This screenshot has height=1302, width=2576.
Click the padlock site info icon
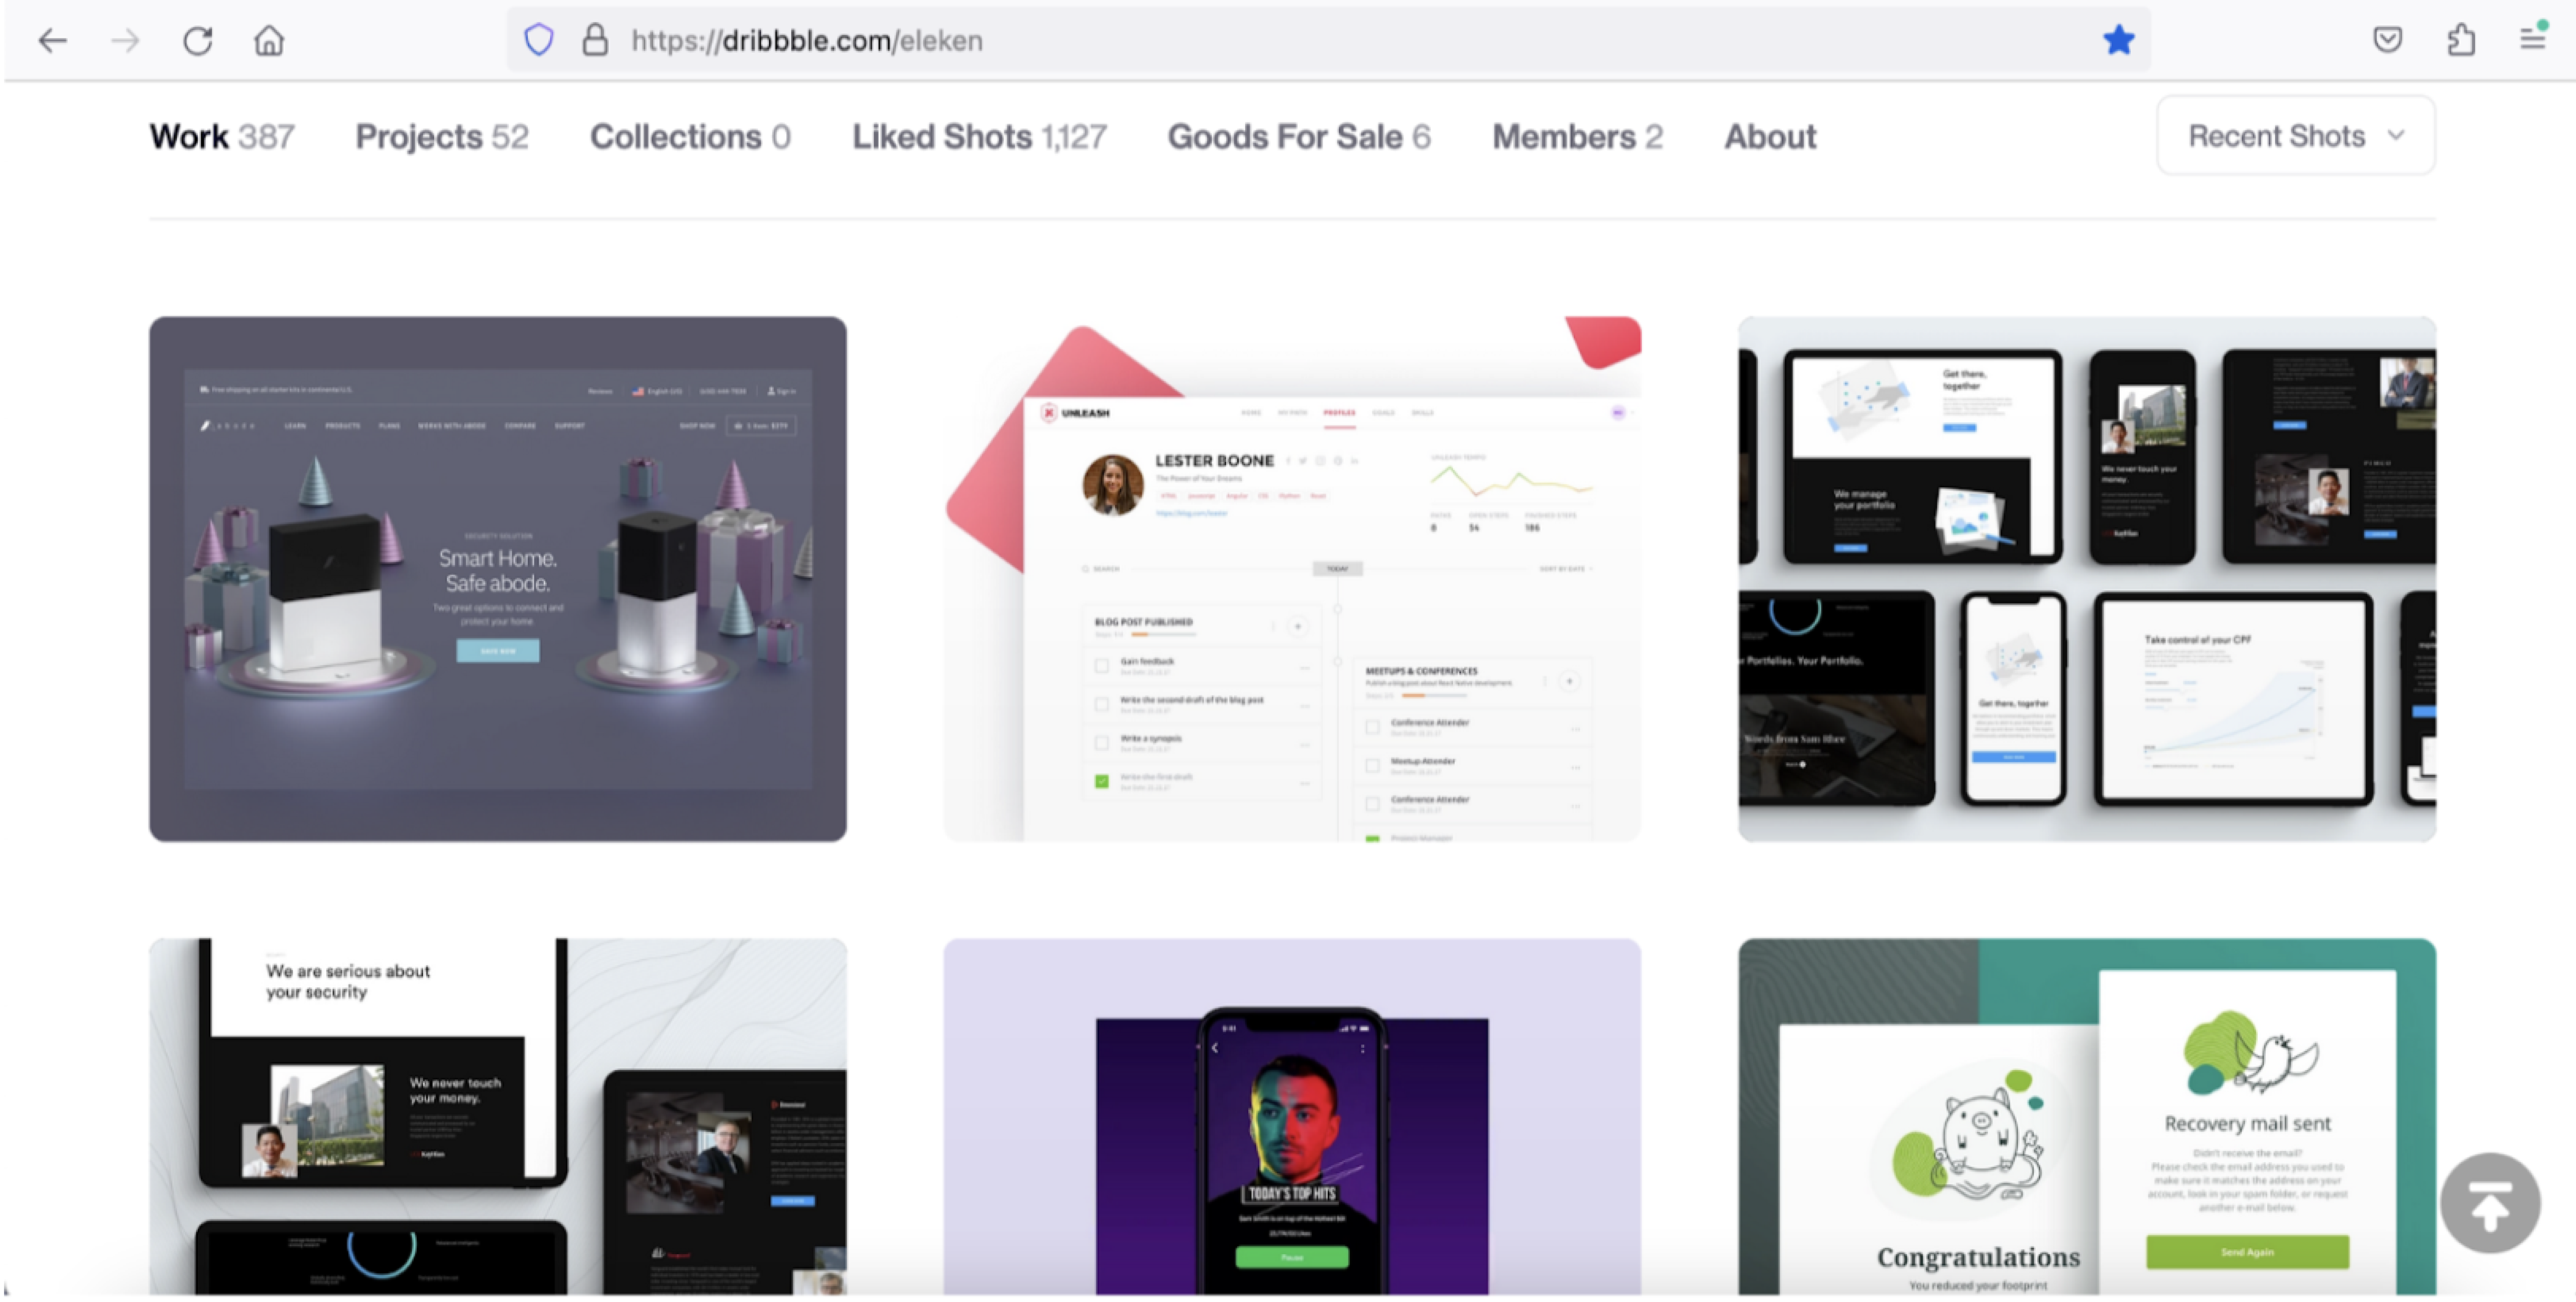click(595, 40)
